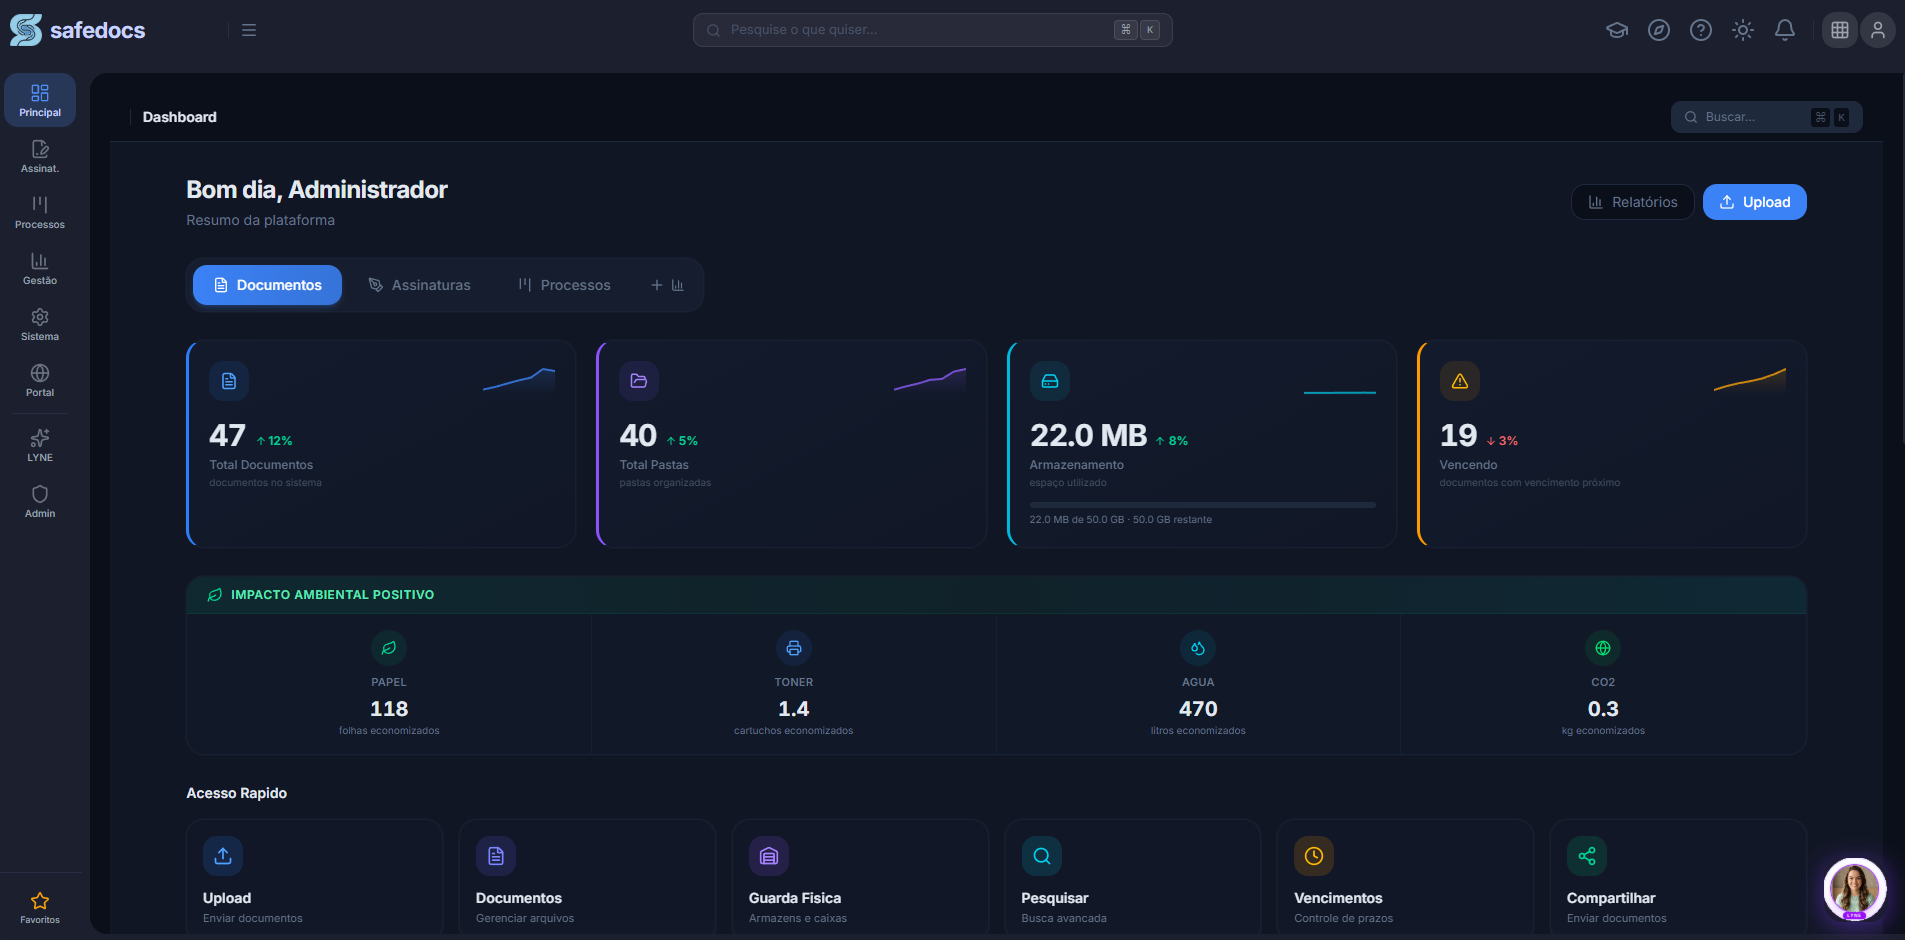This screenshot has width=1905, height=940.
Task: Click the Armazenamento storage progress bar
Action: (x=1202, y=505)
